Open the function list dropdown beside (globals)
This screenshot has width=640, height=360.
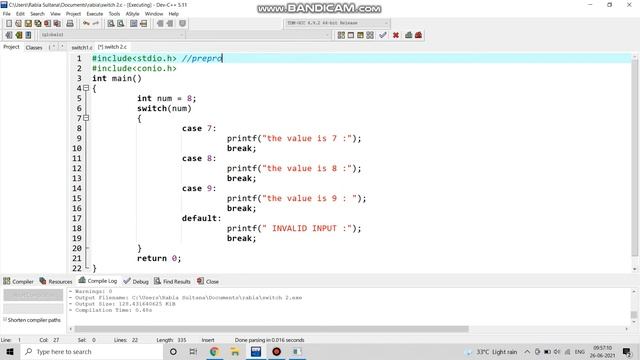258,35
